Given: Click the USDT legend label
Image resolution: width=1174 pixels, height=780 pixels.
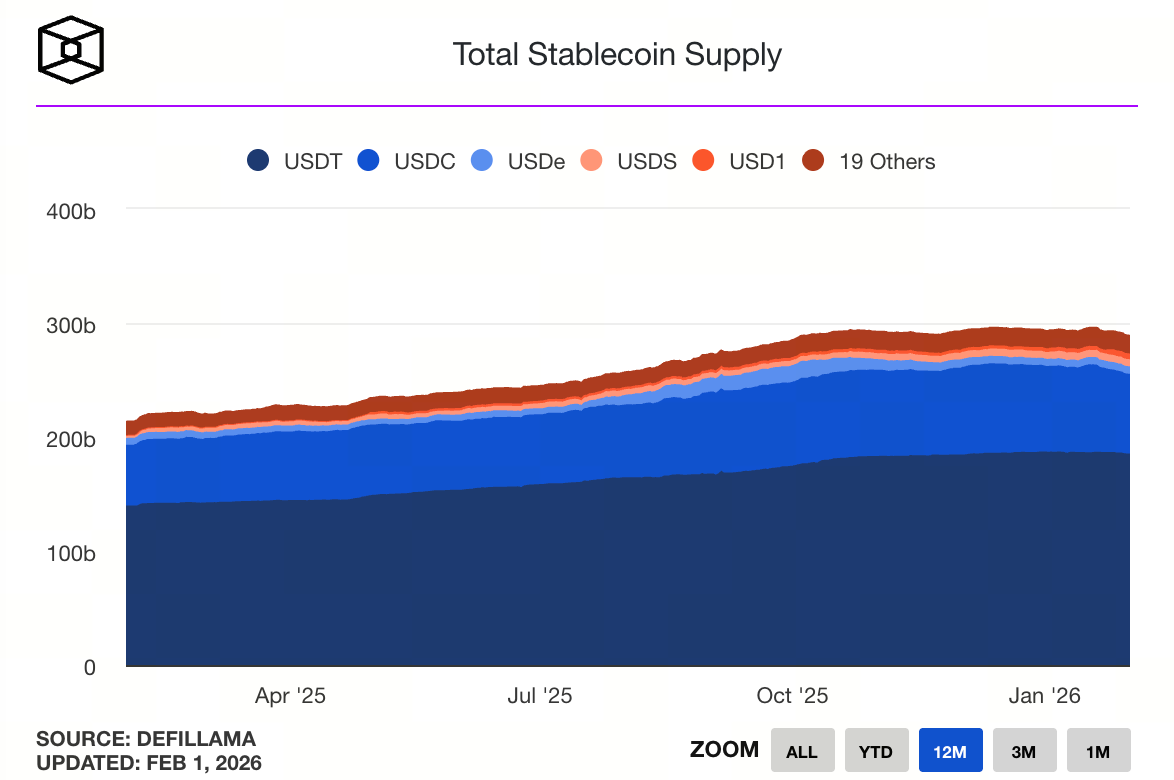Looking at the screenshot, I should click(x=313, y=161).
